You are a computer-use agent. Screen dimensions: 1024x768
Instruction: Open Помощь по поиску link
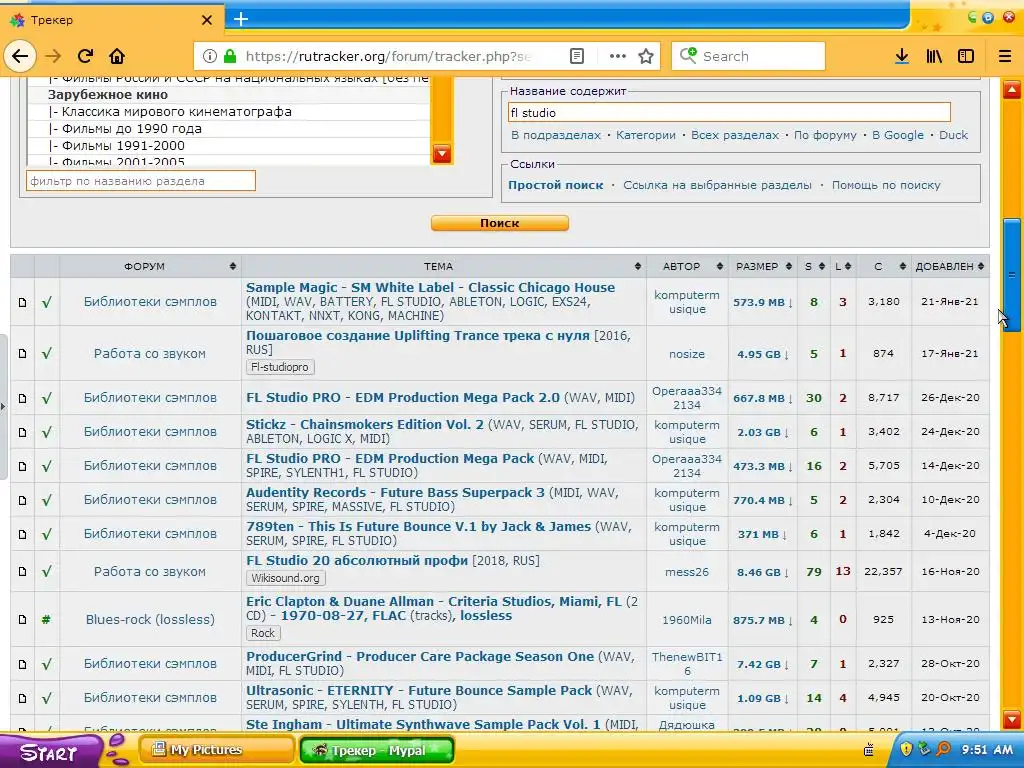(x=886, y=185)
